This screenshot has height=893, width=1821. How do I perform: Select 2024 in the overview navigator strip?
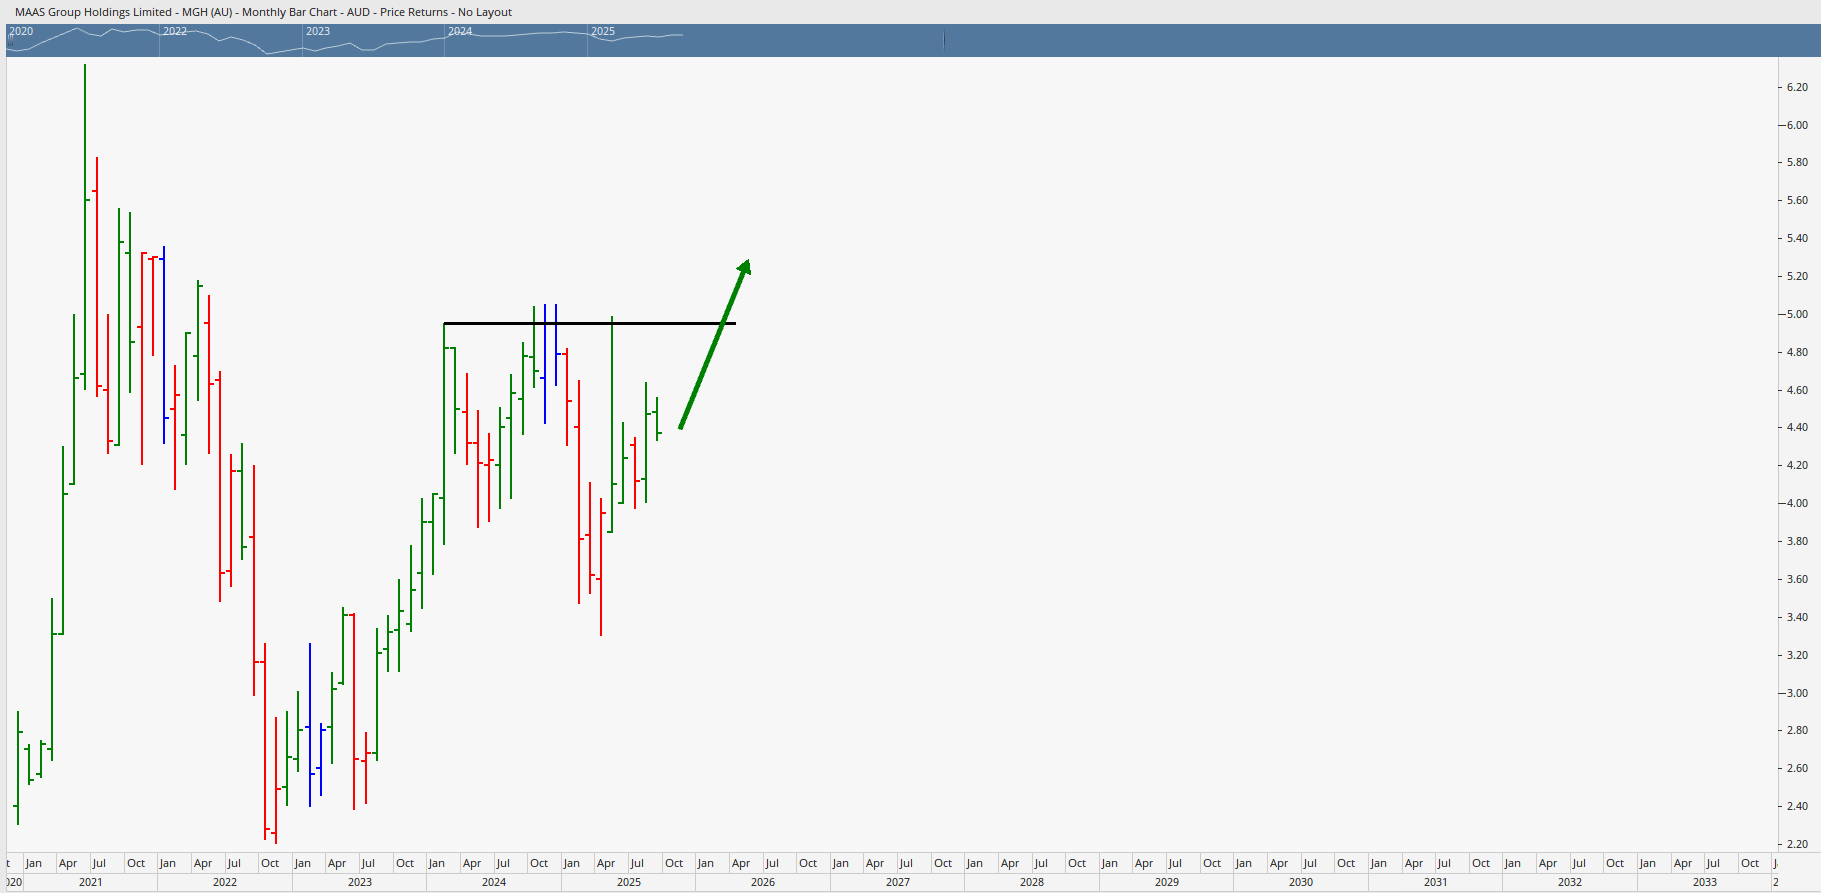[460, 31]
